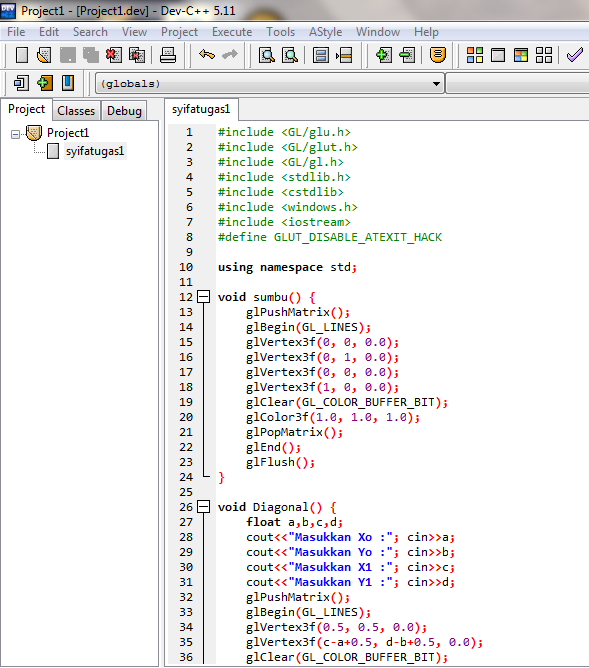
Task: Select syifatugas1 file in project tree
Action: pos(95,151)
